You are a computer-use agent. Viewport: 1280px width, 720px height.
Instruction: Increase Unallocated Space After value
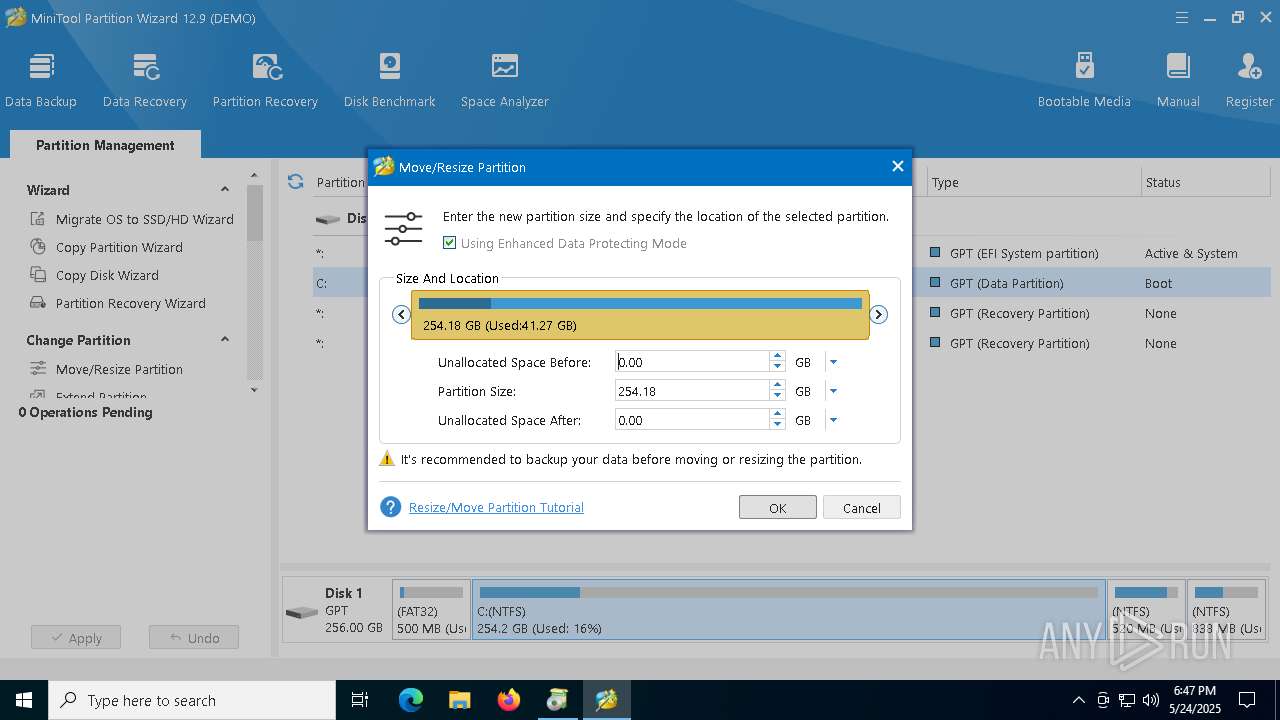(777, 415)
